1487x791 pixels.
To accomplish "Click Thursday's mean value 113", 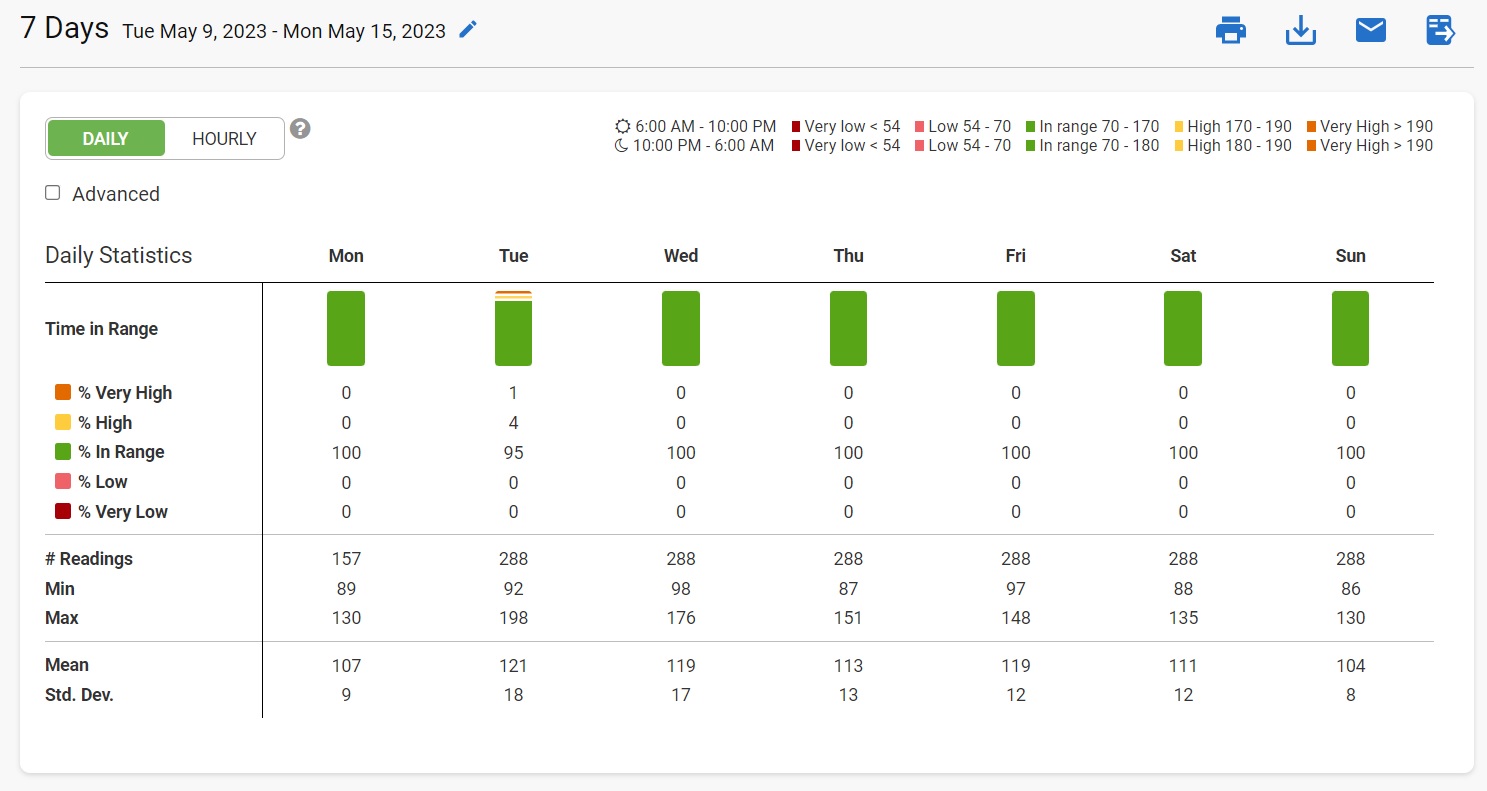I will tap(848, 665).
